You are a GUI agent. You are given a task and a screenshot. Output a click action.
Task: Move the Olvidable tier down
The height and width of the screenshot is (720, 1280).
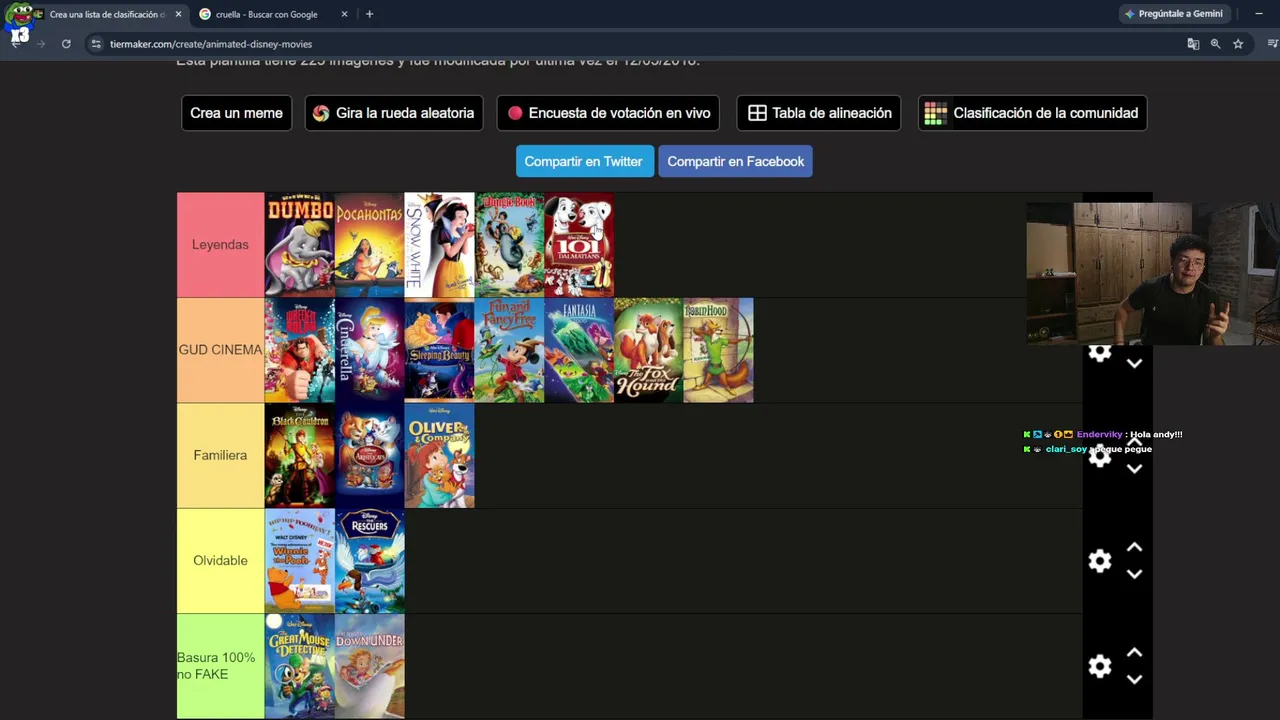[1134, 574]
